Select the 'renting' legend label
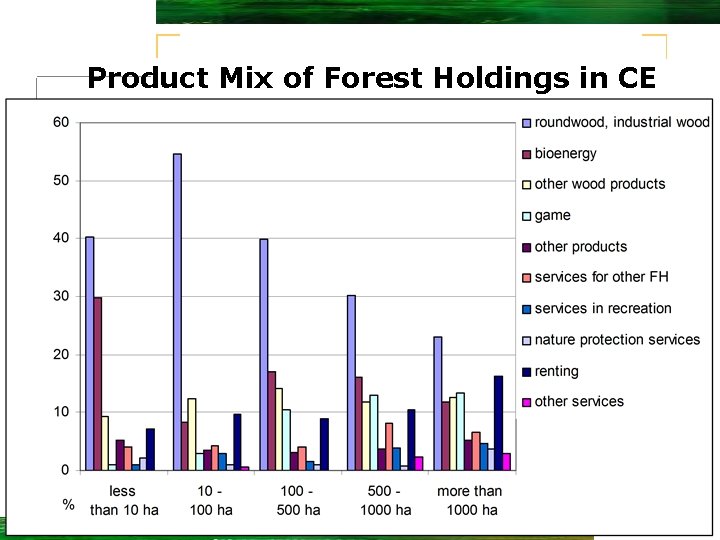This screenshot has height=540, width=720. [x=557, y=371]
